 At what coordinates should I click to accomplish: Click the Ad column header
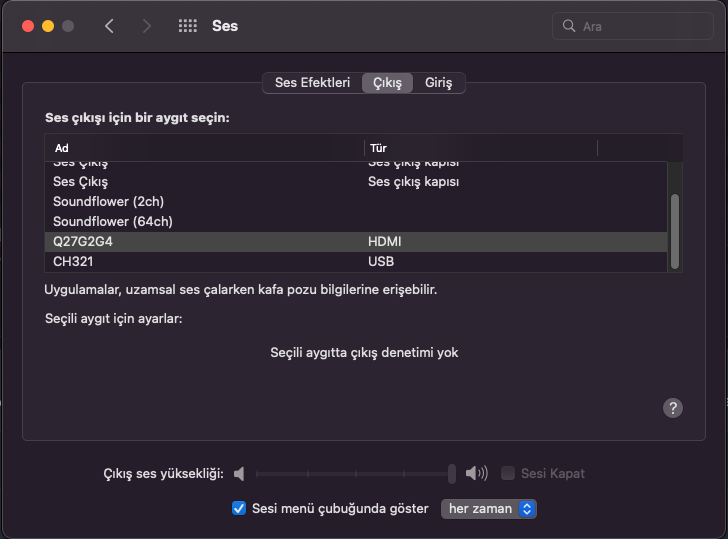tap(204, 148)
